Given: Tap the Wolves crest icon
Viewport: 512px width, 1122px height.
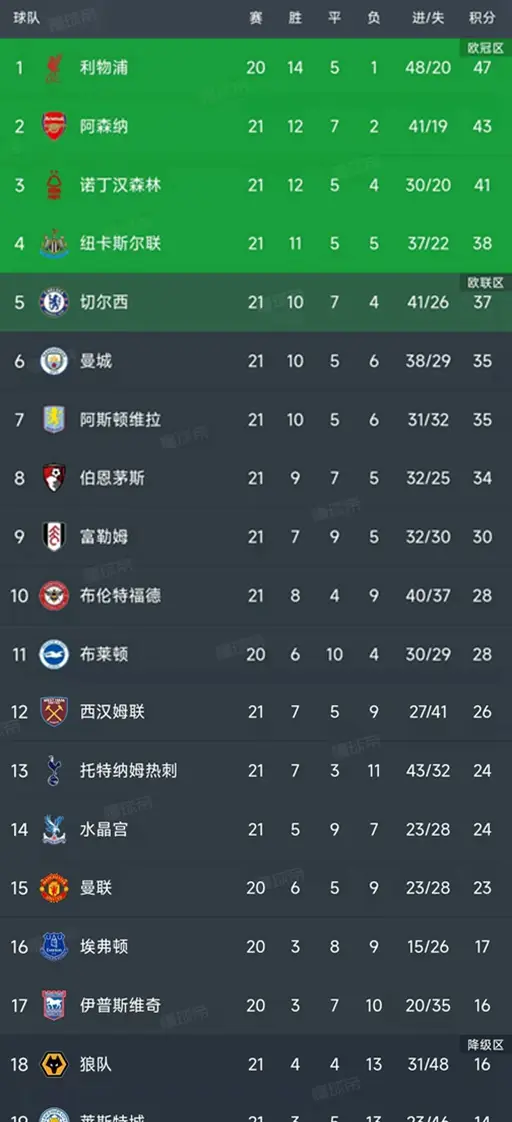Looking at the screenshot, I should tap(54, 1065).
